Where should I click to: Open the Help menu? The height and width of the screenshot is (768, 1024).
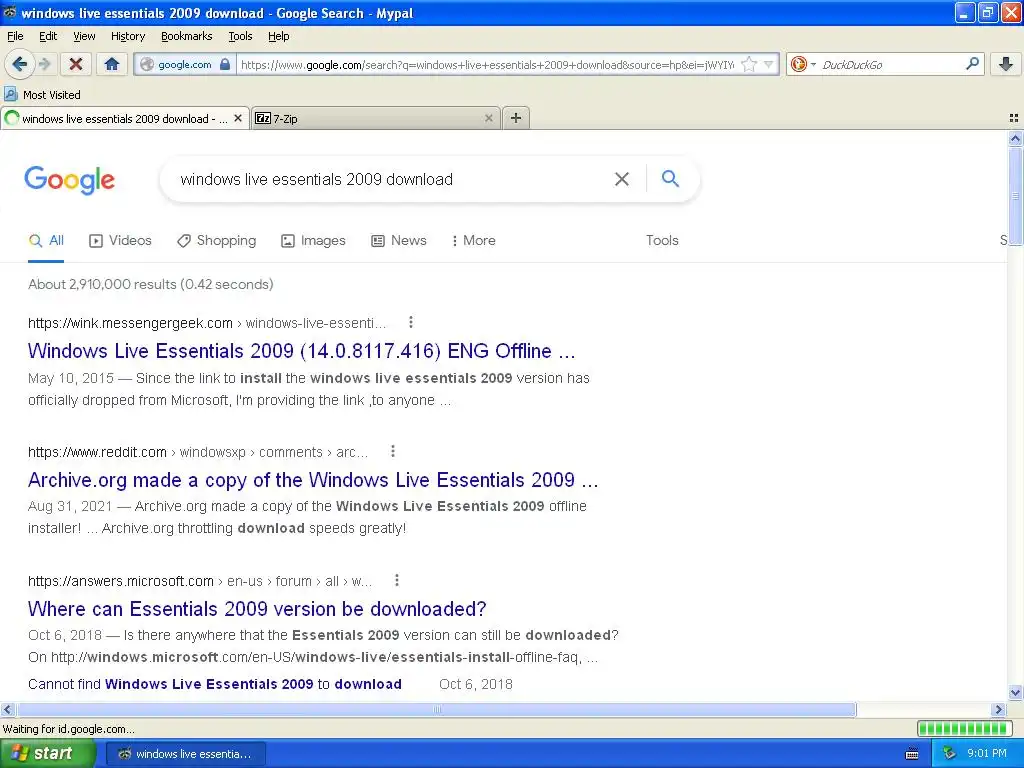point(278,36)
